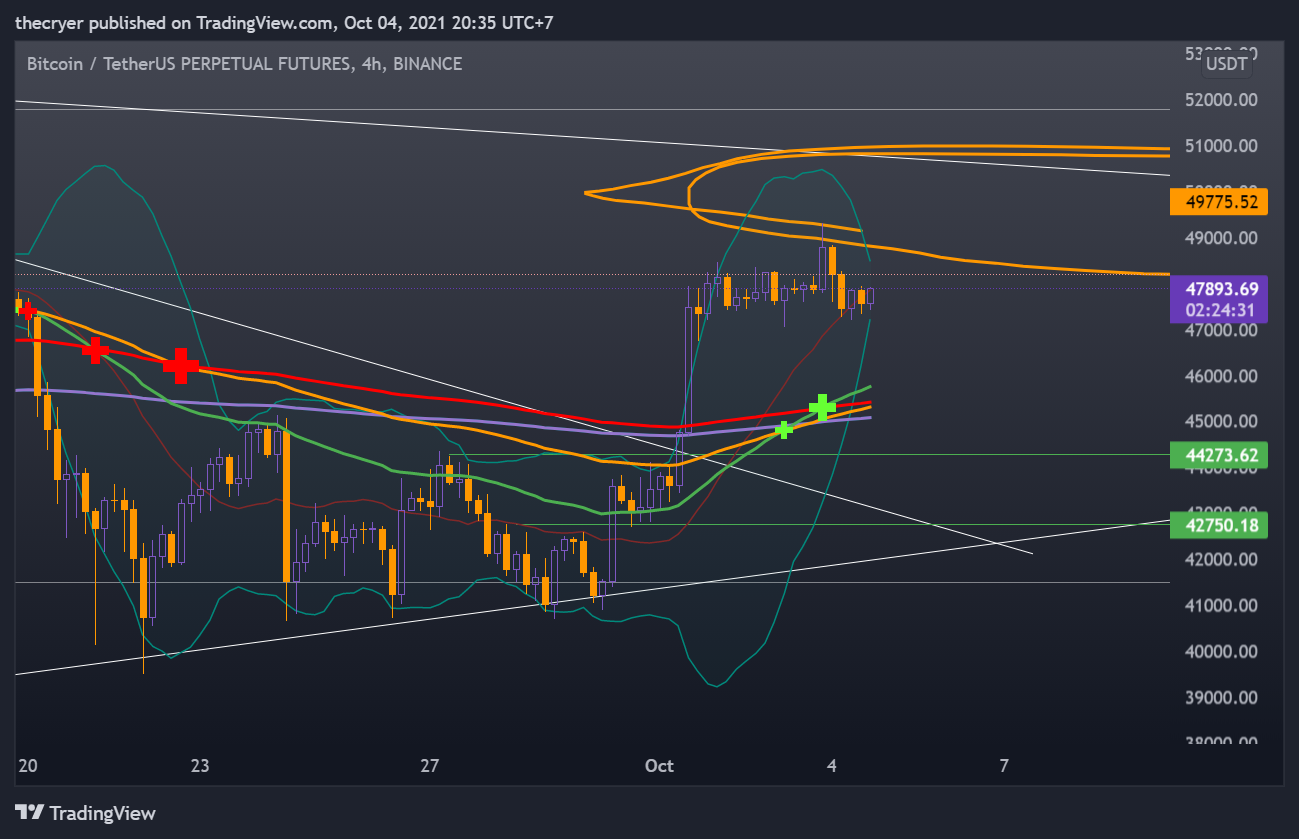Select the purple 47893.69 current price label
The height and width of the screenshot is (839, 1299).
(x=1221, y=288)
